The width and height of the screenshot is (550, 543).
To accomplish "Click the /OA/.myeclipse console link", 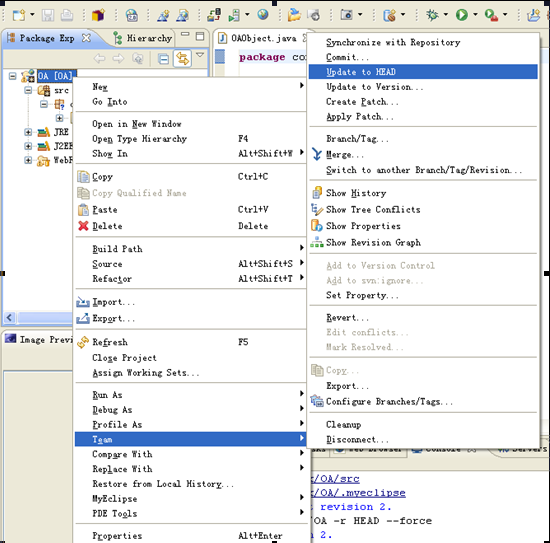I will [x=358, y=493].
